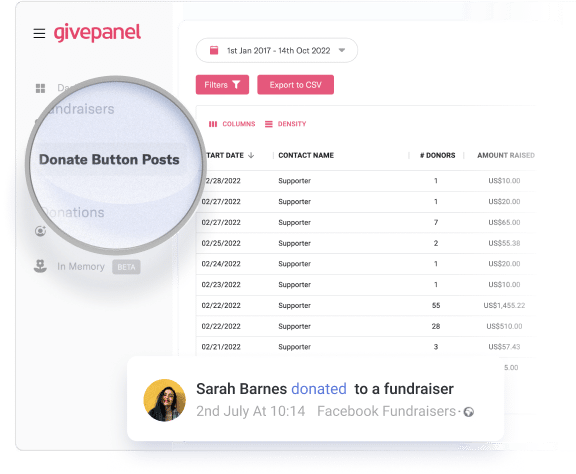576x474 pixels.
Task: Change table Density setting
Action: point(285,124)
